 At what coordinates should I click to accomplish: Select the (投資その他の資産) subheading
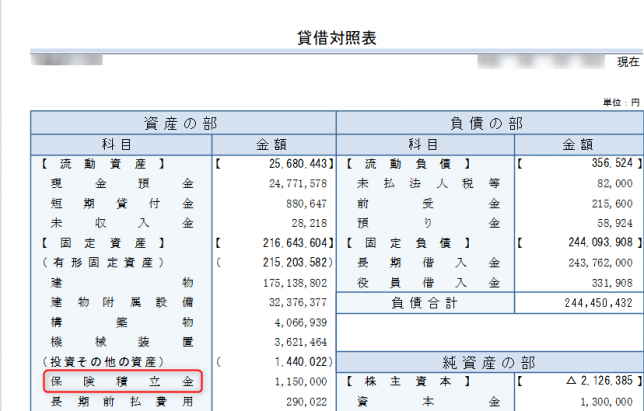click(x=103, y=362)
